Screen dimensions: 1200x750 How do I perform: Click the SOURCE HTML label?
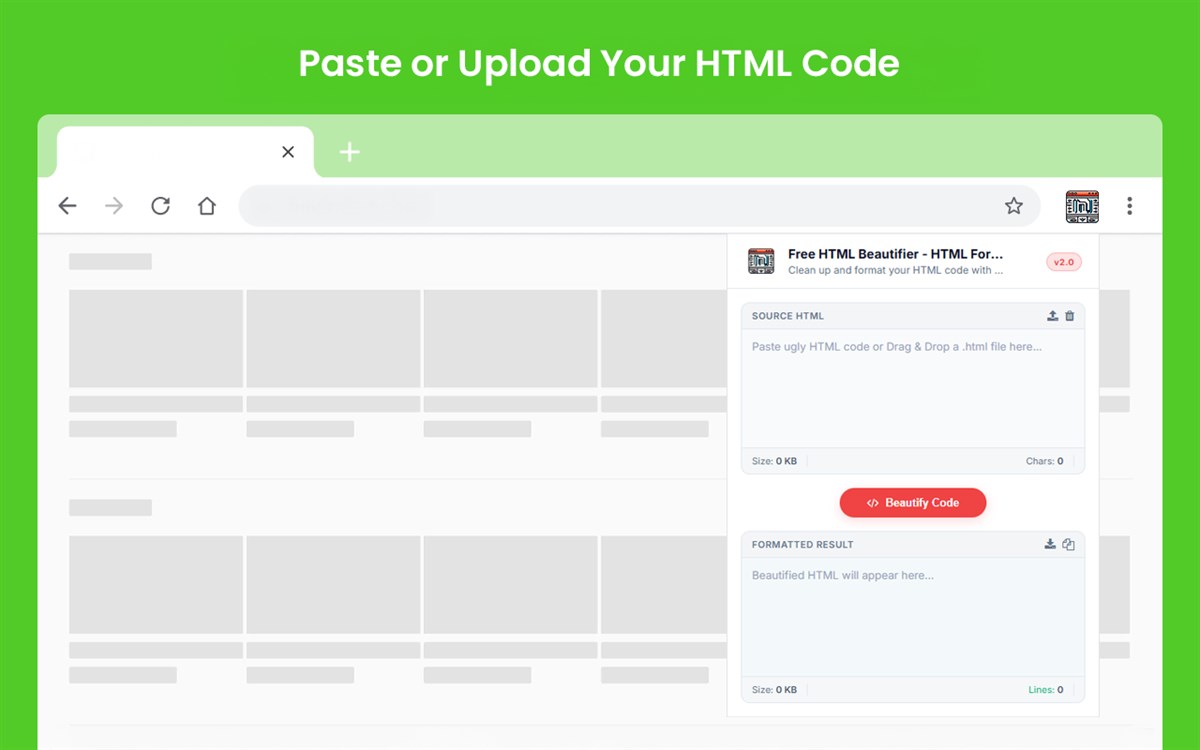pos(788,316)
